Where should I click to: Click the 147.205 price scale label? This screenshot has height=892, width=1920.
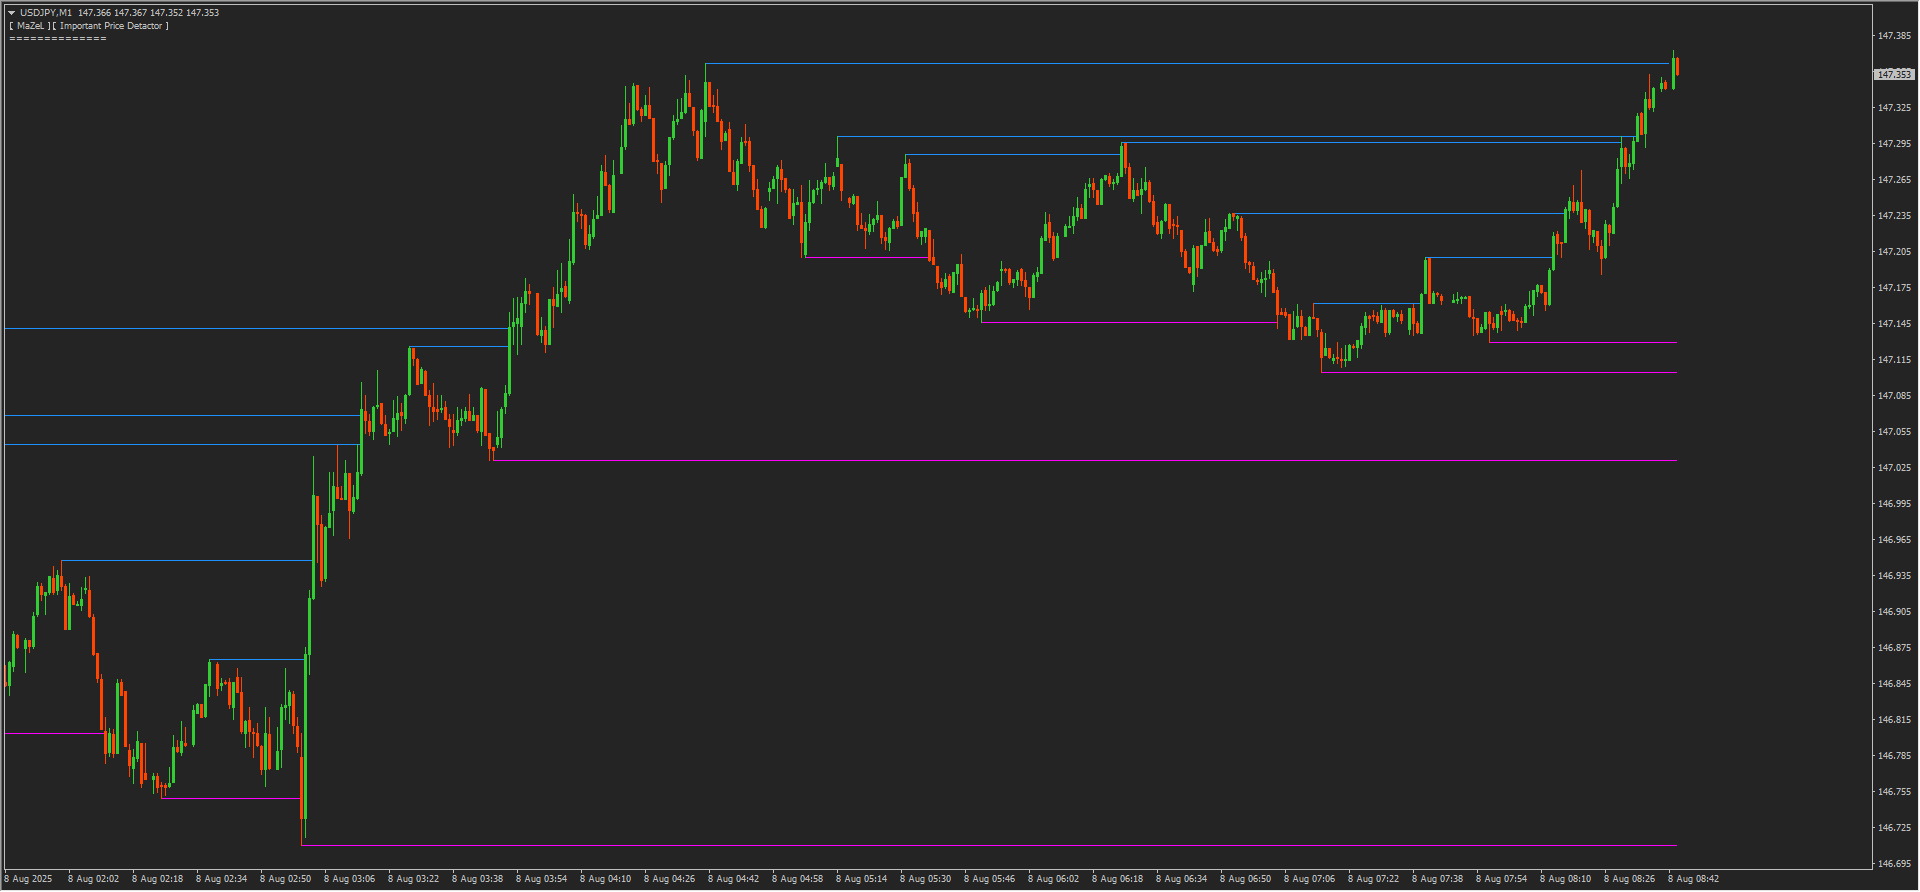point(1894,252)
